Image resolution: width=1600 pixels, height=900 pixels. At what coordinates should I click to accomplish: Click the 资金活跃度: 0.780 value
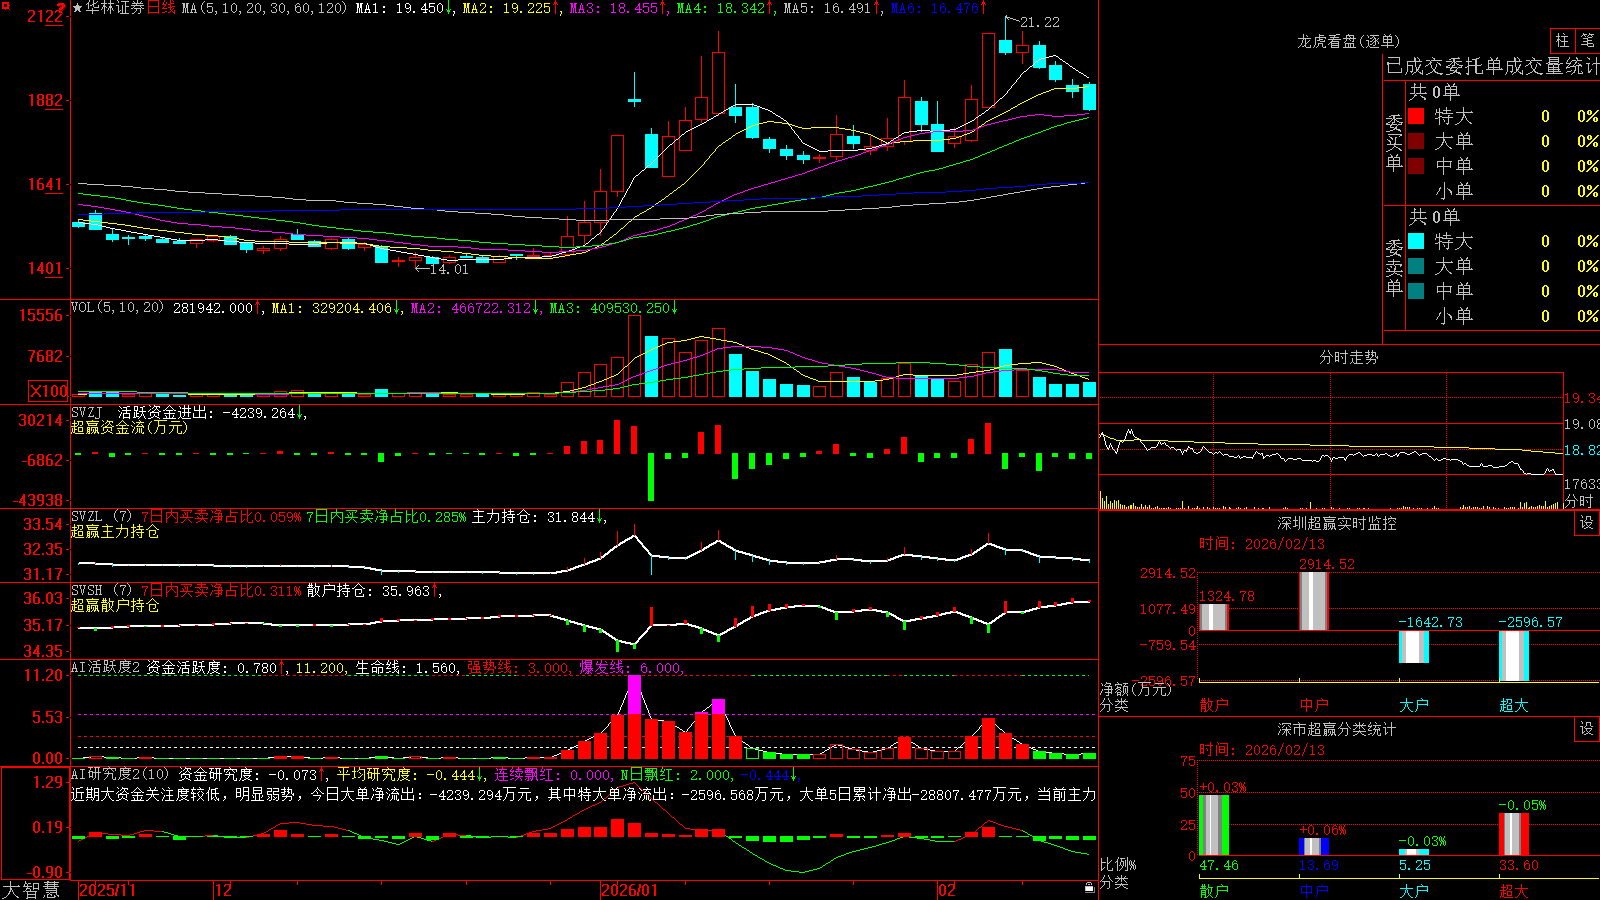pyautogui.click(x=212, y=667)
